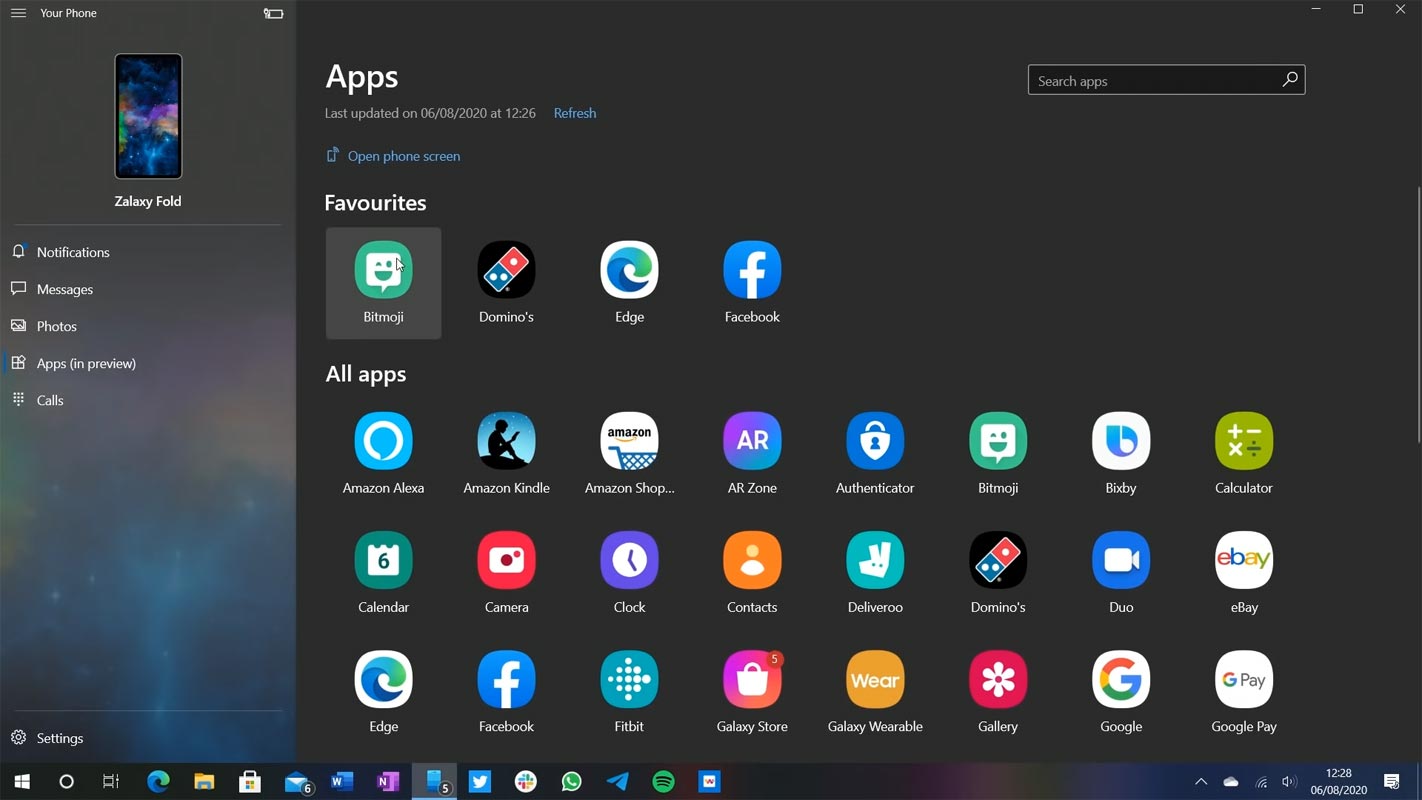
Task: Open Word from the taskbar
Action: point(342,781)
